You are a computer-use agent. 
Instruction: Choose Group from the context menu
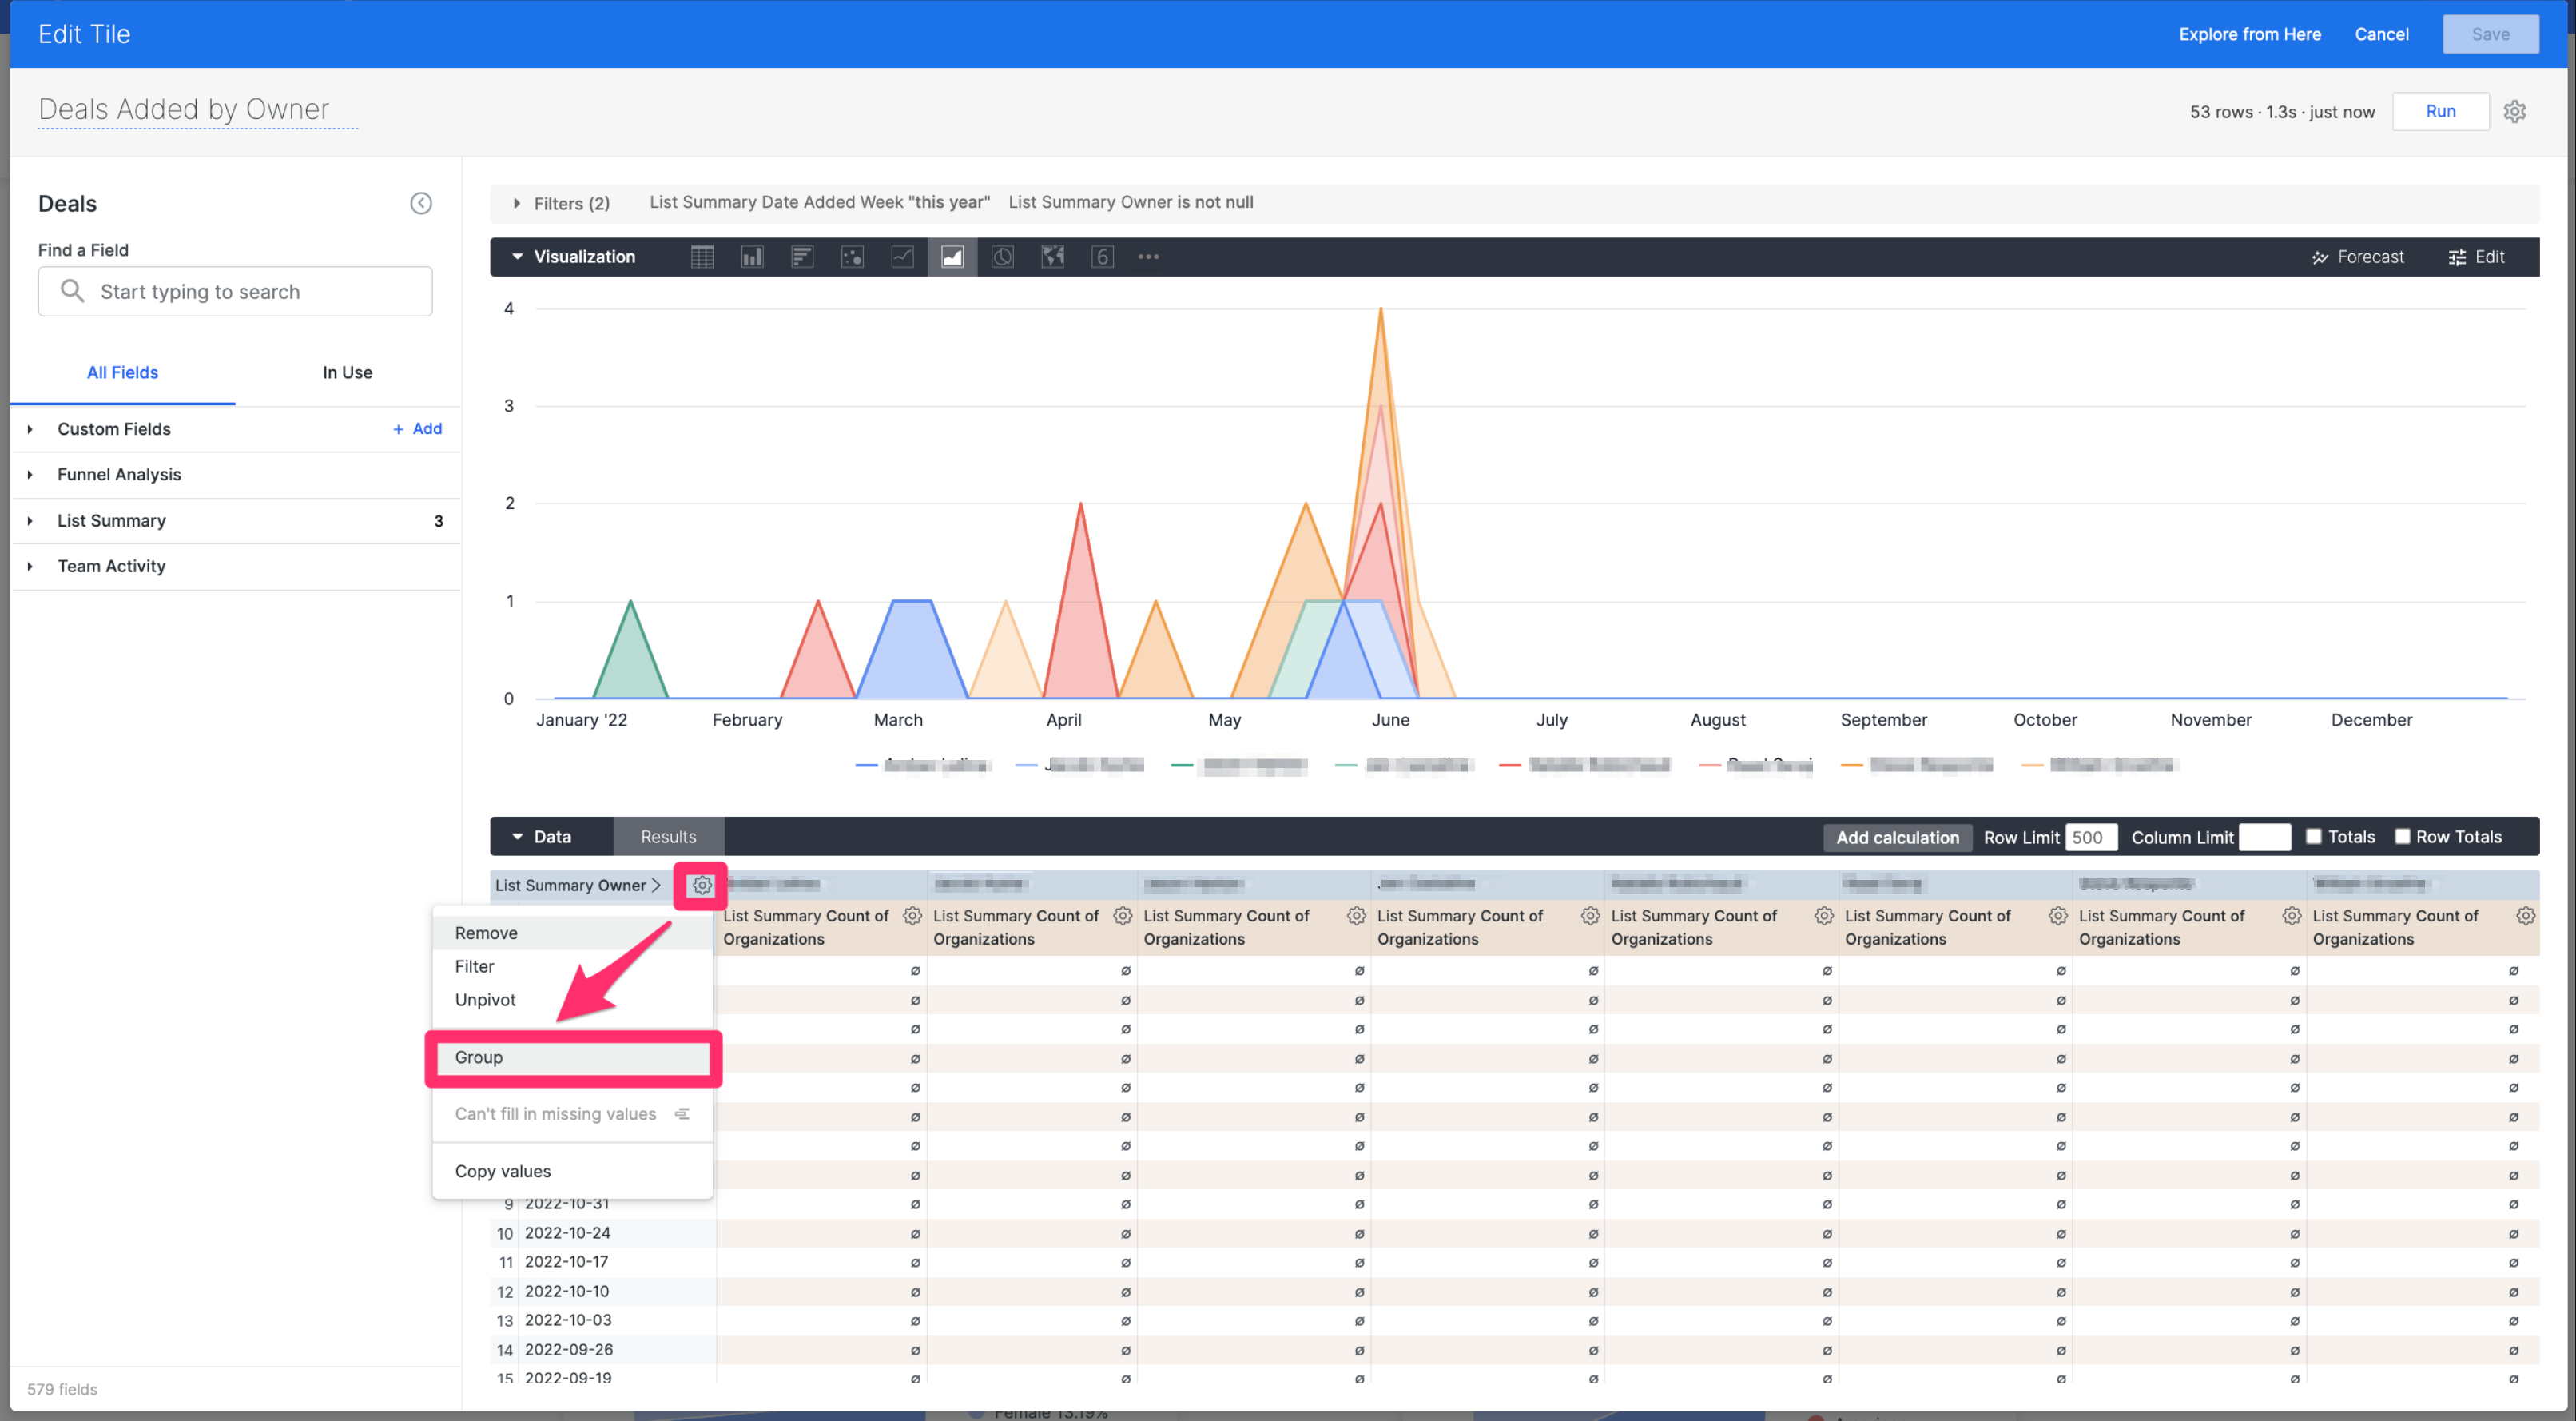click(572, 1058)
